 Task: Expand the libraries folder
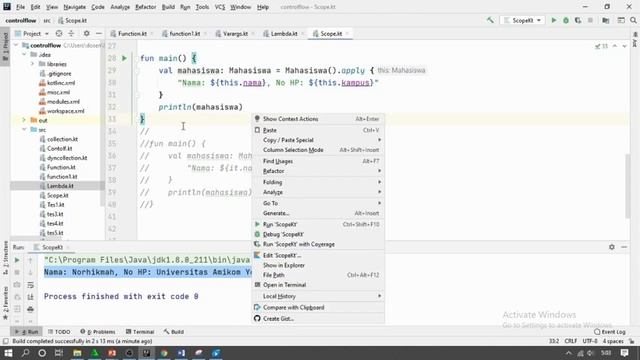pos(32,64)
